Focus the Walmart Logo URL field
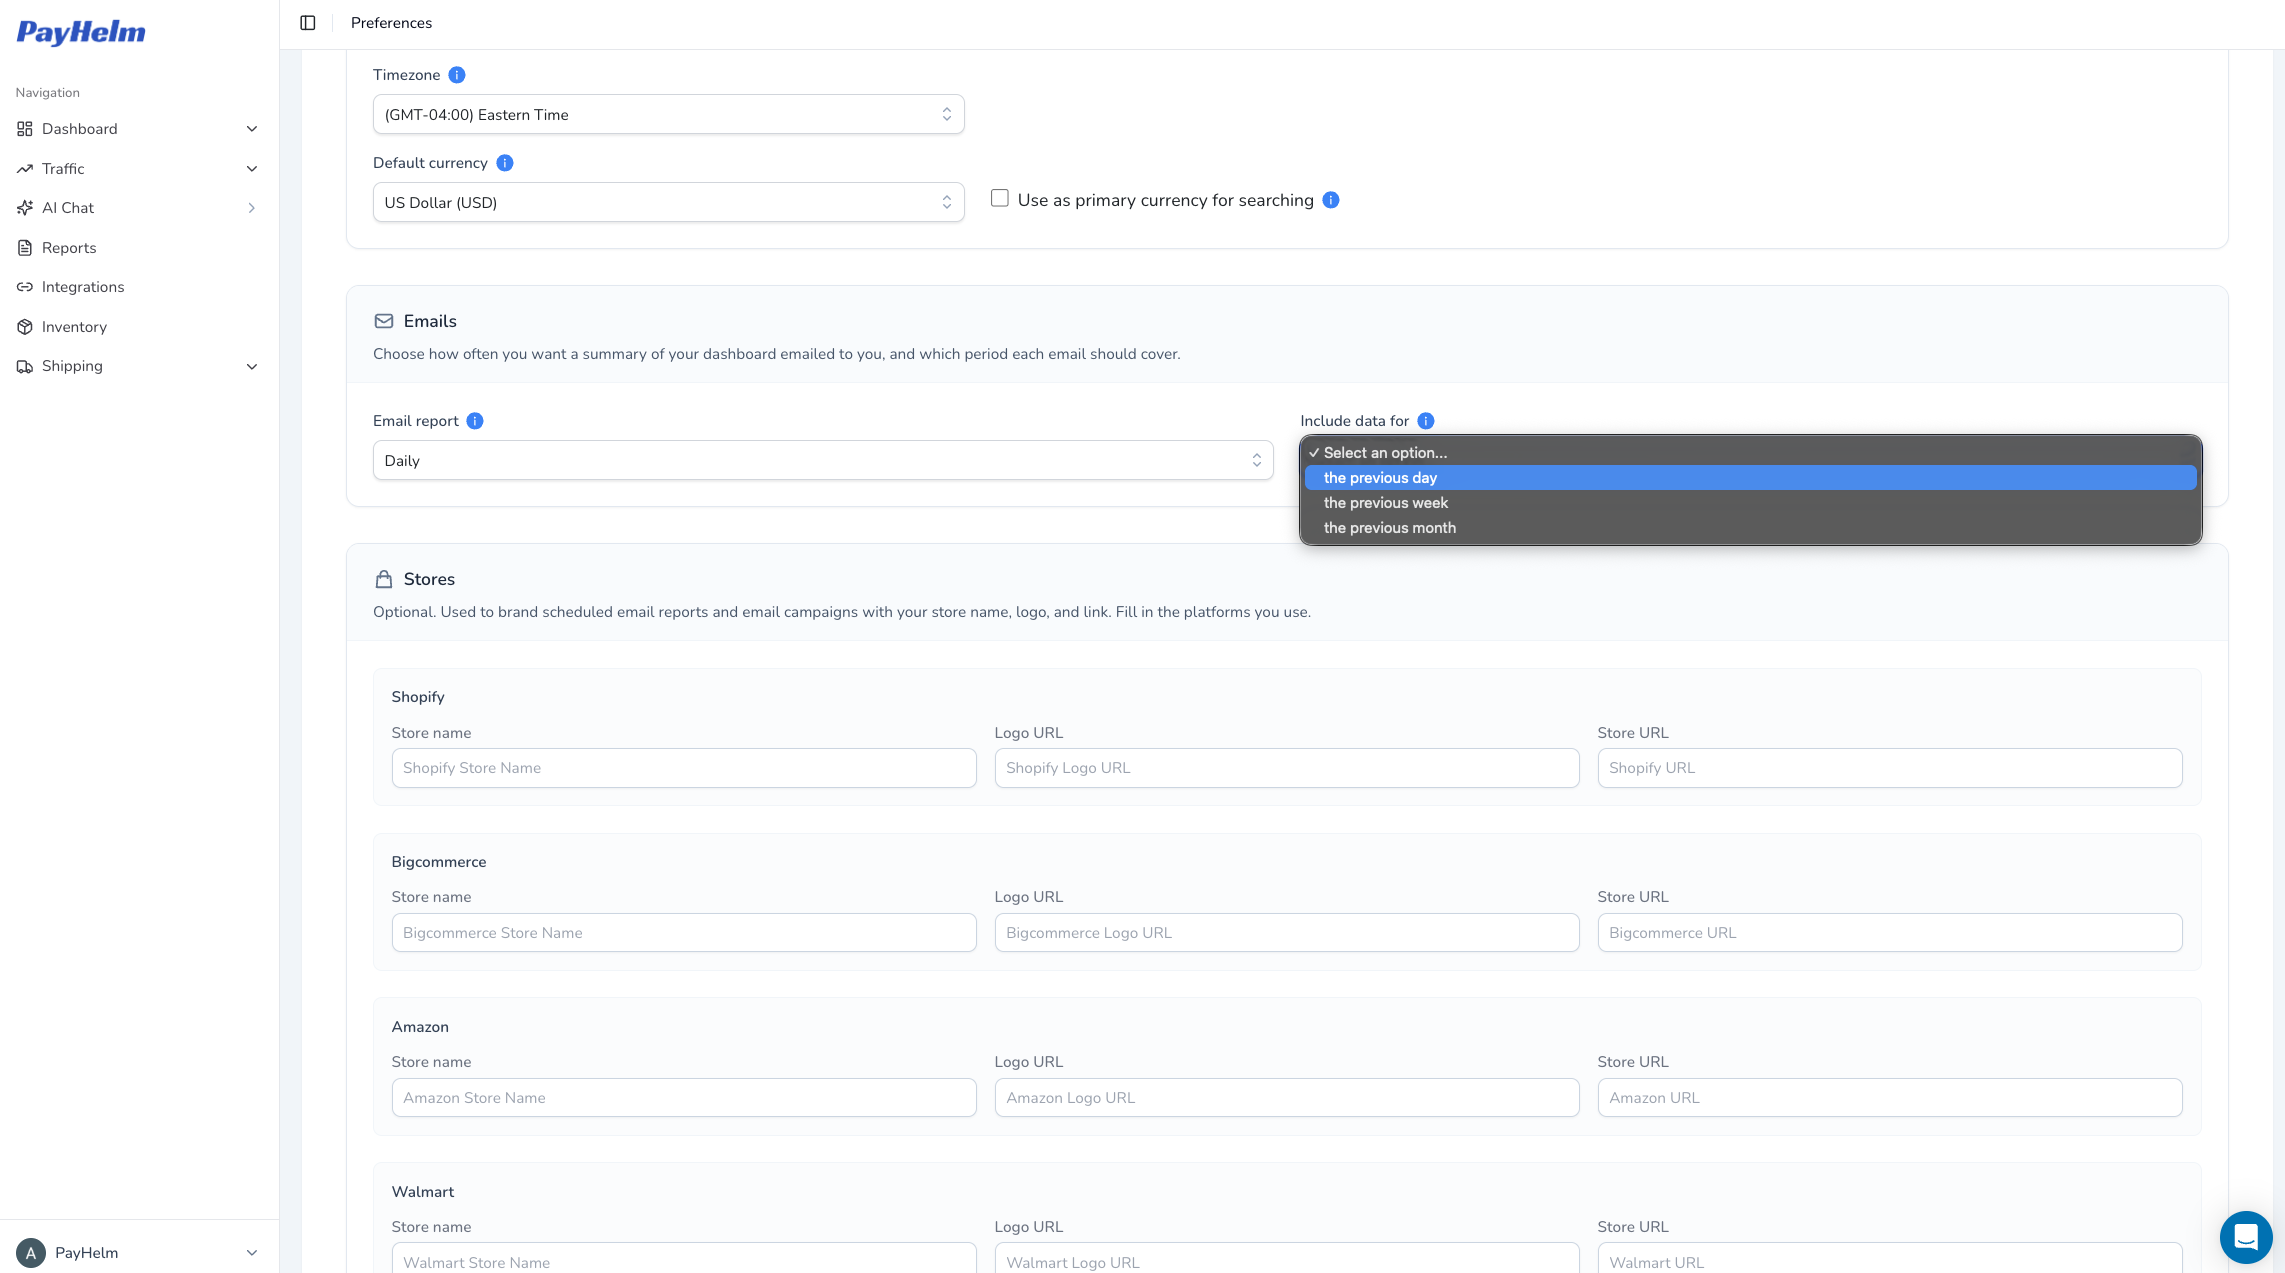Viewport: 2285px width, 1273px height. click(x=1287, y=1259)
